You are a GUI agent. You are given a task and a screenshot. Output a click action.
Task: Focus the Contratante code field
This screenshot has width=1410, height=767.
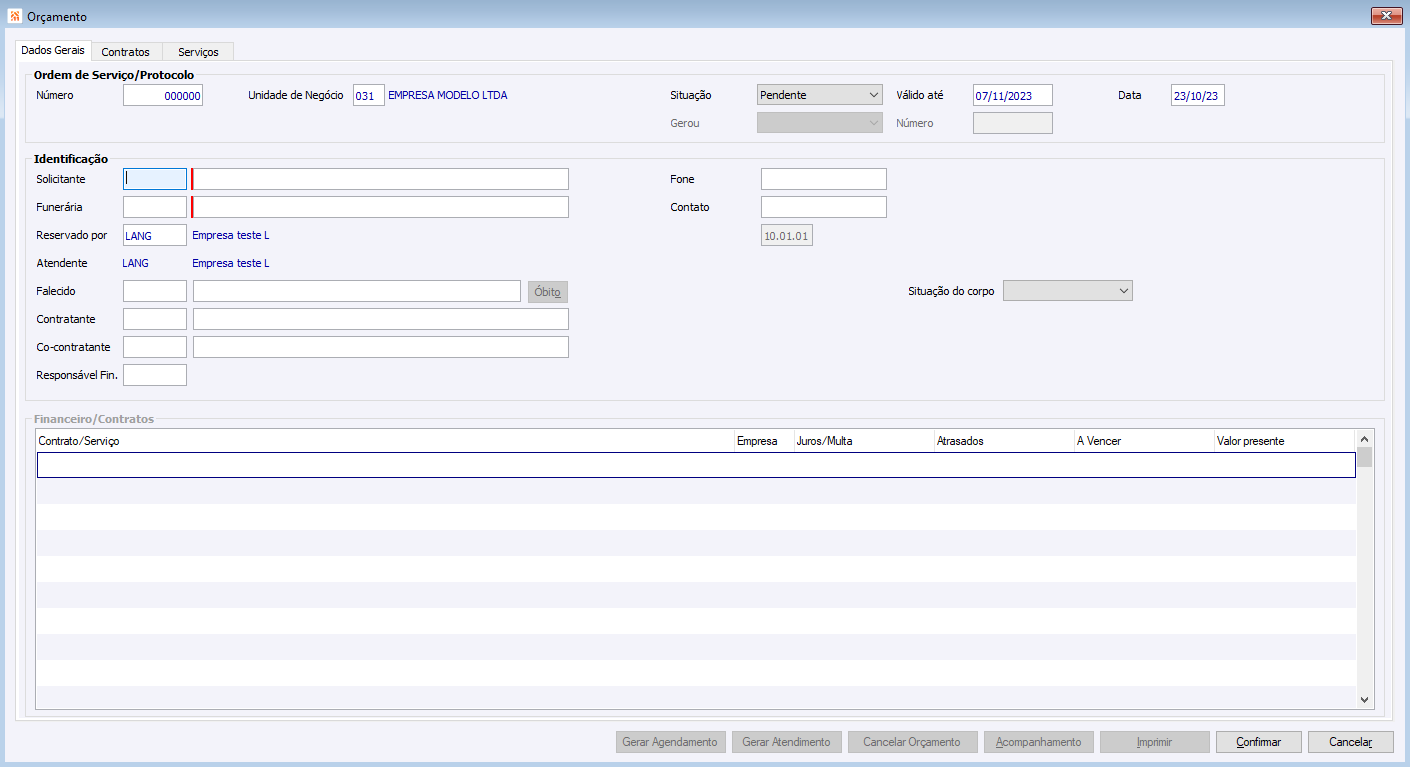point(155,319)
